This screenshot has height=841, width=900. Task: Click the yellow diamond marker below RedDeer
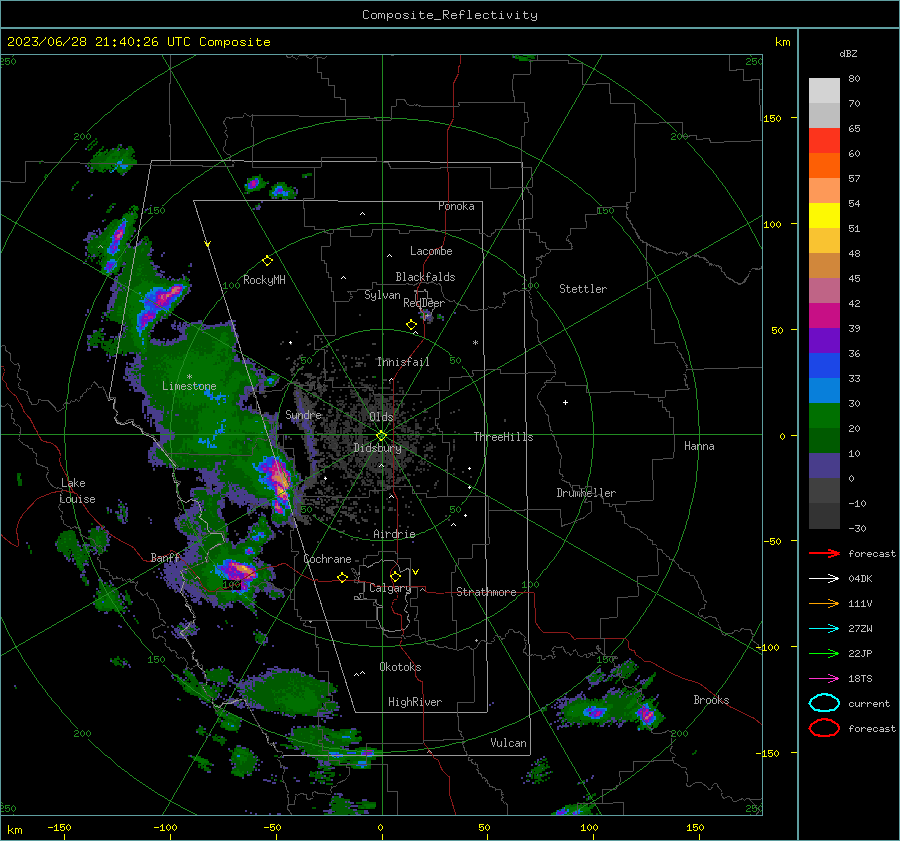pos(411,325)
